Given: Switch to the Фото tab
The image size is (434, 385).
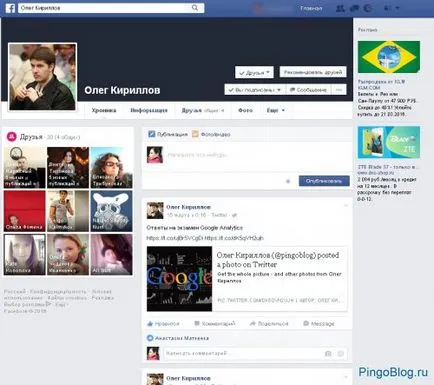Looking at the screenshot, I should point(245,110).
